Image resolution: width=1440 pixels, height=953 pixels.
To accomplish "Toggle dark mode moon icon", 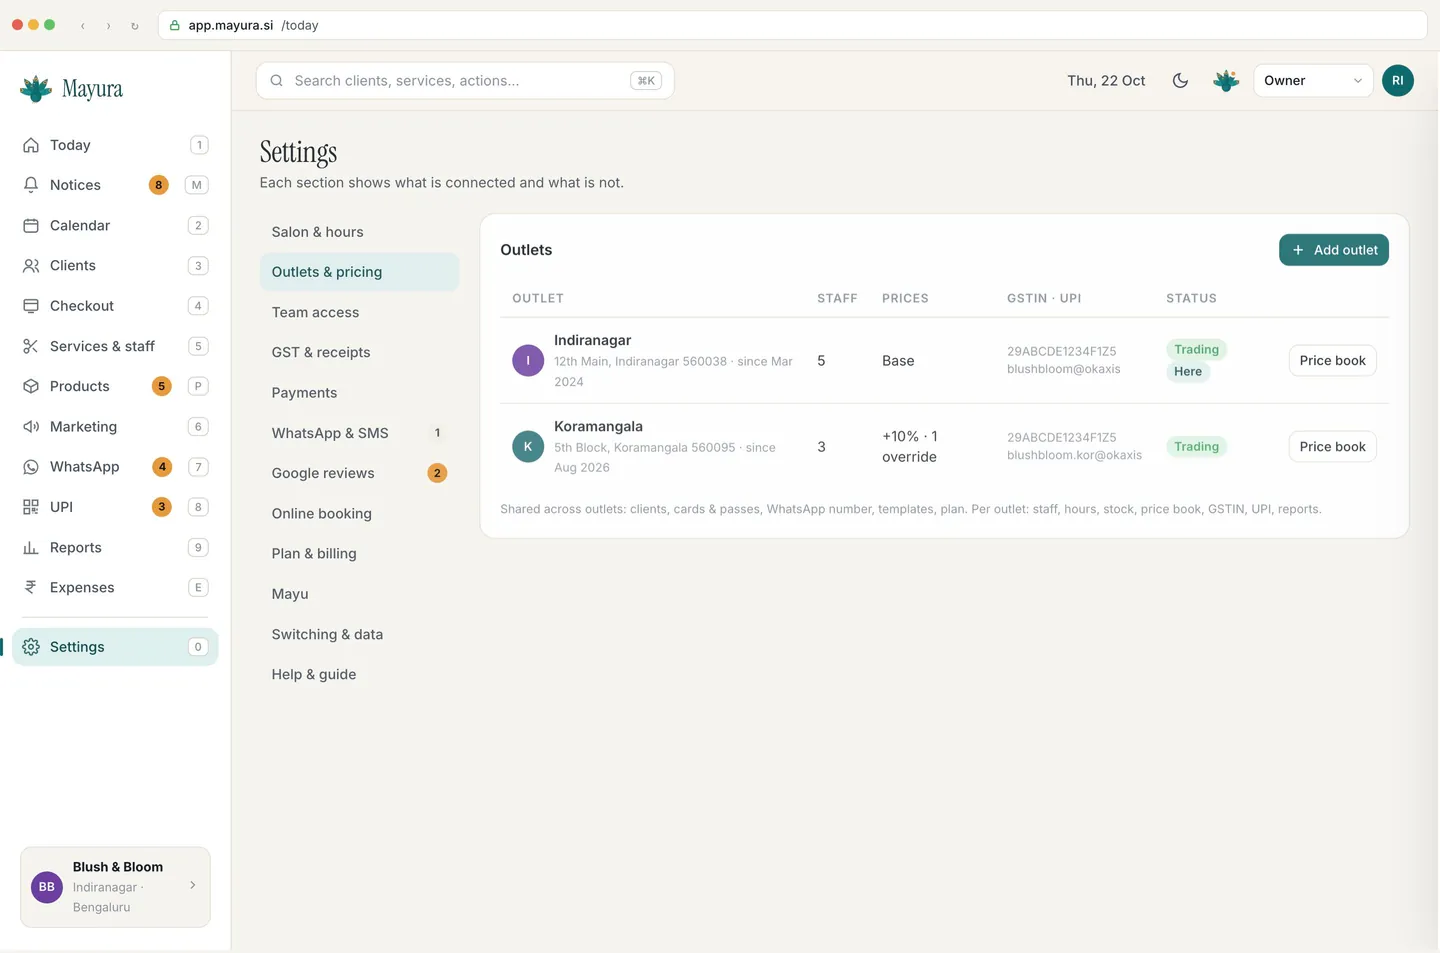I will tap(1180, 81).
